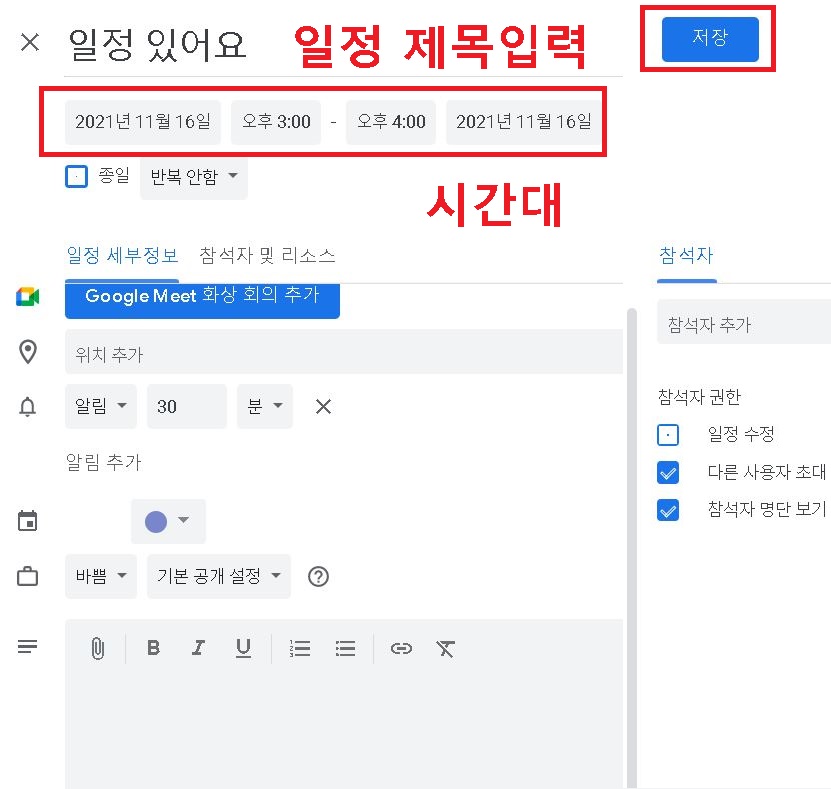The width and height of the screenshot is (831, 789).
Task: Enable the 종일 all-day checkbox
Action: [x=76, y=176]
